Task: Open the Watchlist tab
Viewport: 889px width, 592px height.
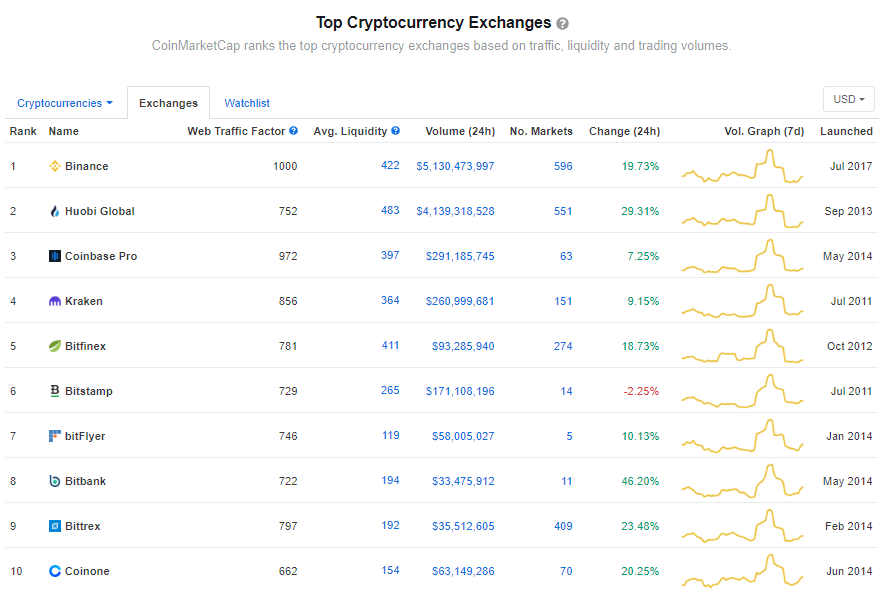Action: [x=247, y=103]
